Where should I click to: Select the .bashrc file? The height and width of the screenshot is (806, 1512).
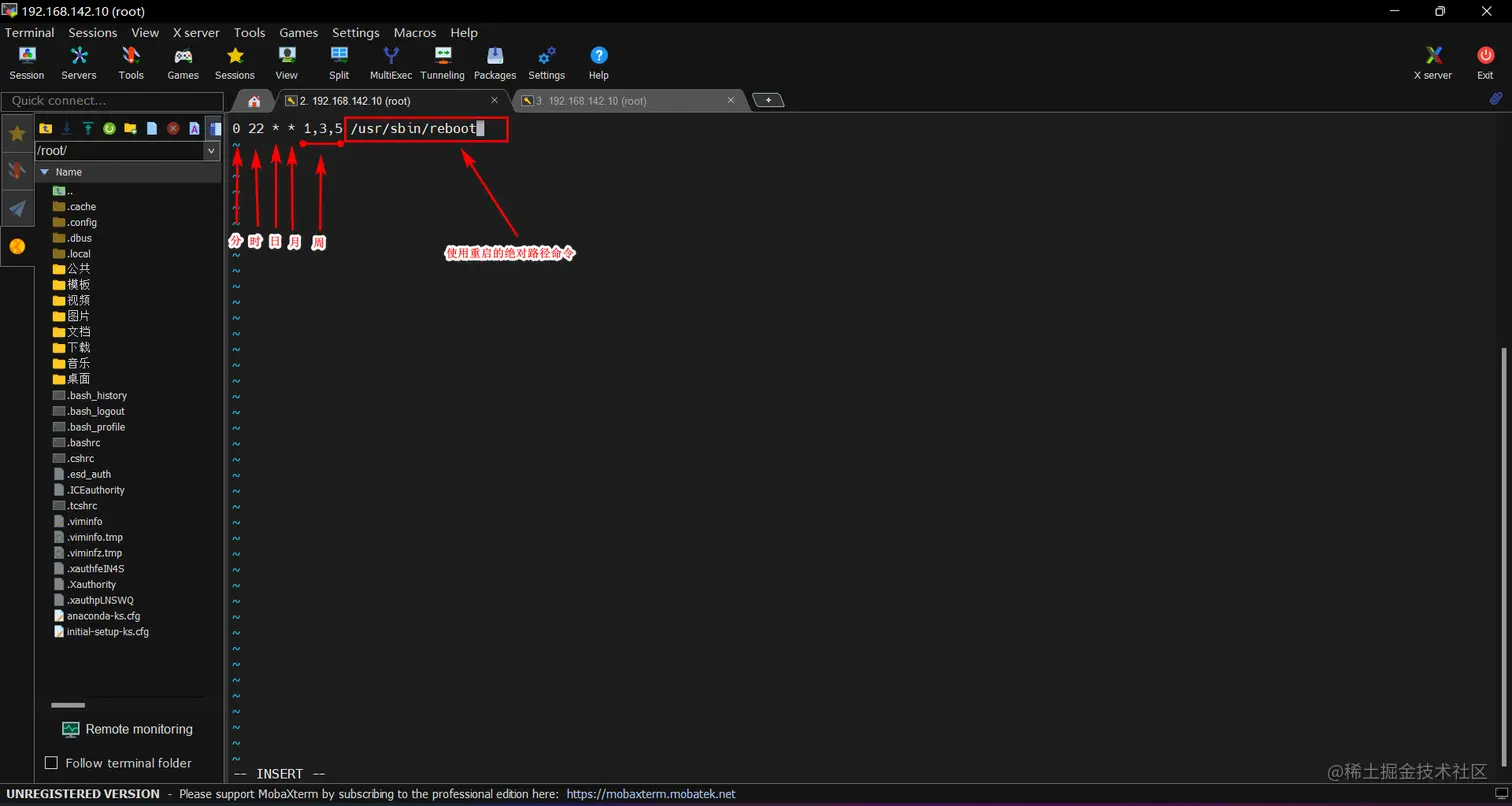pyautogui.click(x=76, y=443)
